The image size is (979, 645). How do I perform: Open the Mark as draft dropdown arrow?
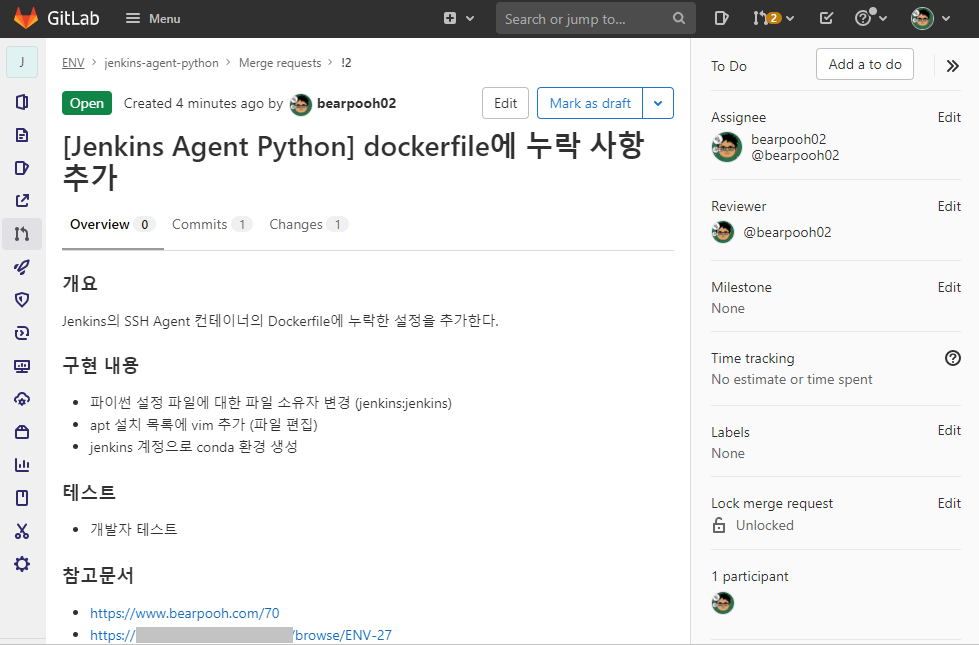pos(658,102)
